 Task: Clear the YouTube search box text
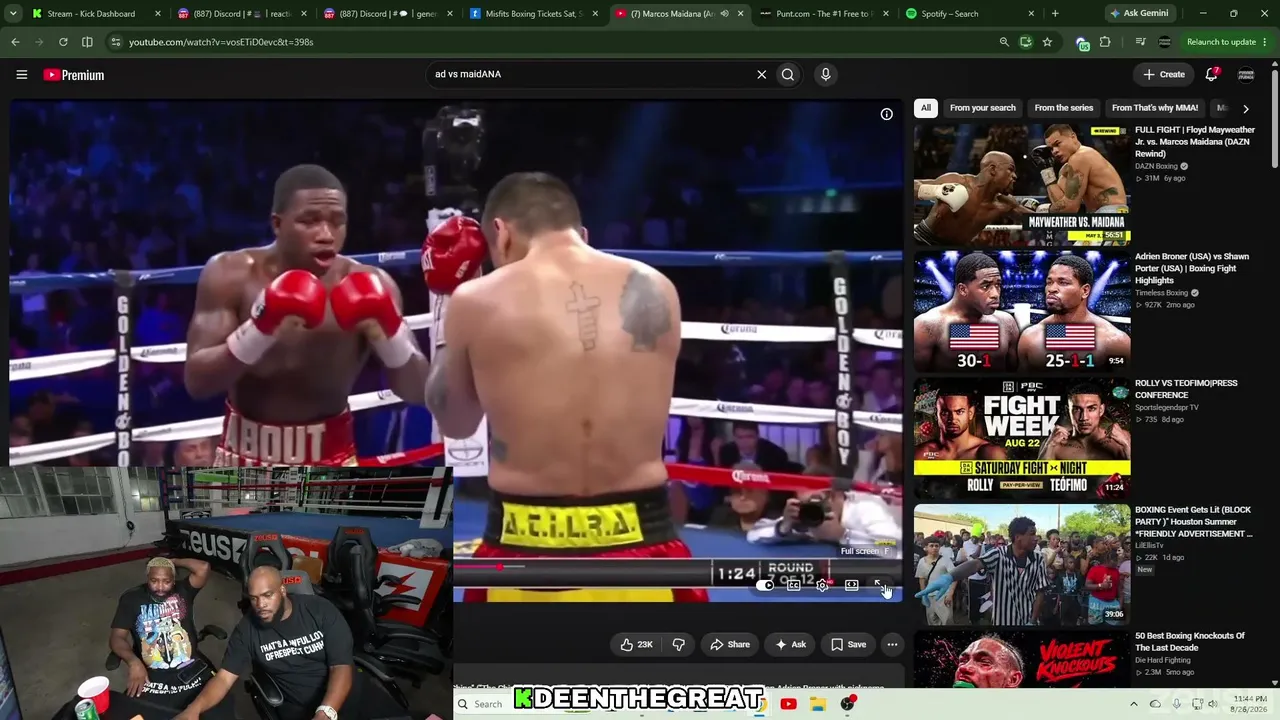(x=761, y=74)
